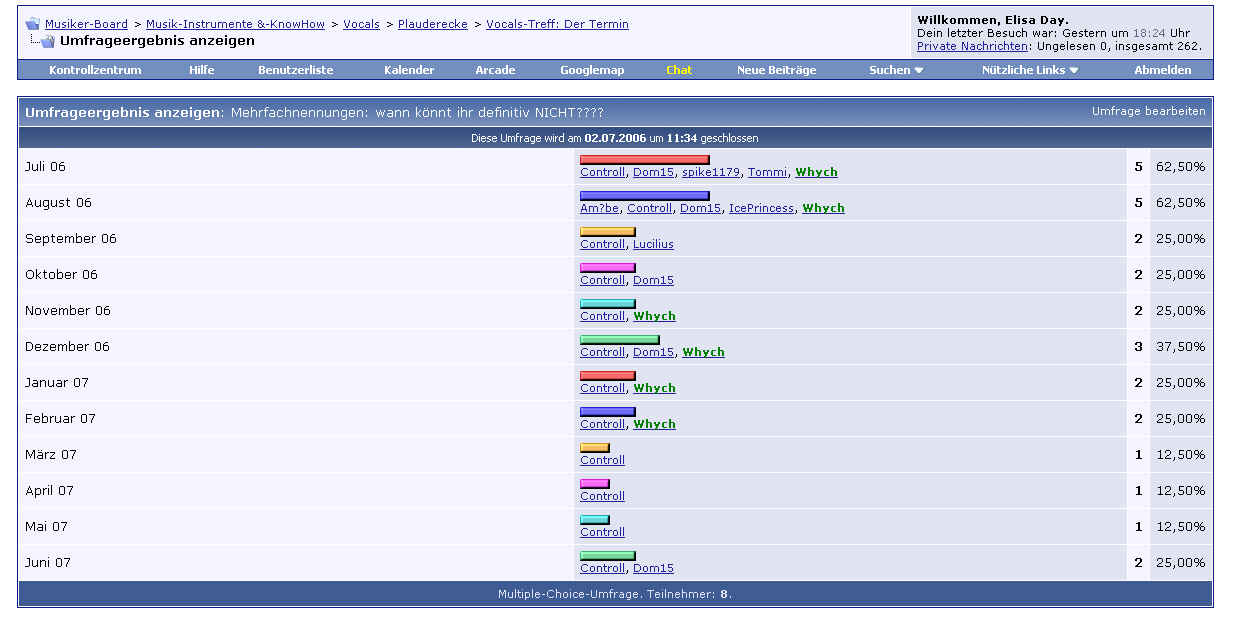The height and width of the screenshot is (622, 1236).
Task: Click the folder icon beside Umfrageergebnis anzeigen
Action: tap(46, 41)
